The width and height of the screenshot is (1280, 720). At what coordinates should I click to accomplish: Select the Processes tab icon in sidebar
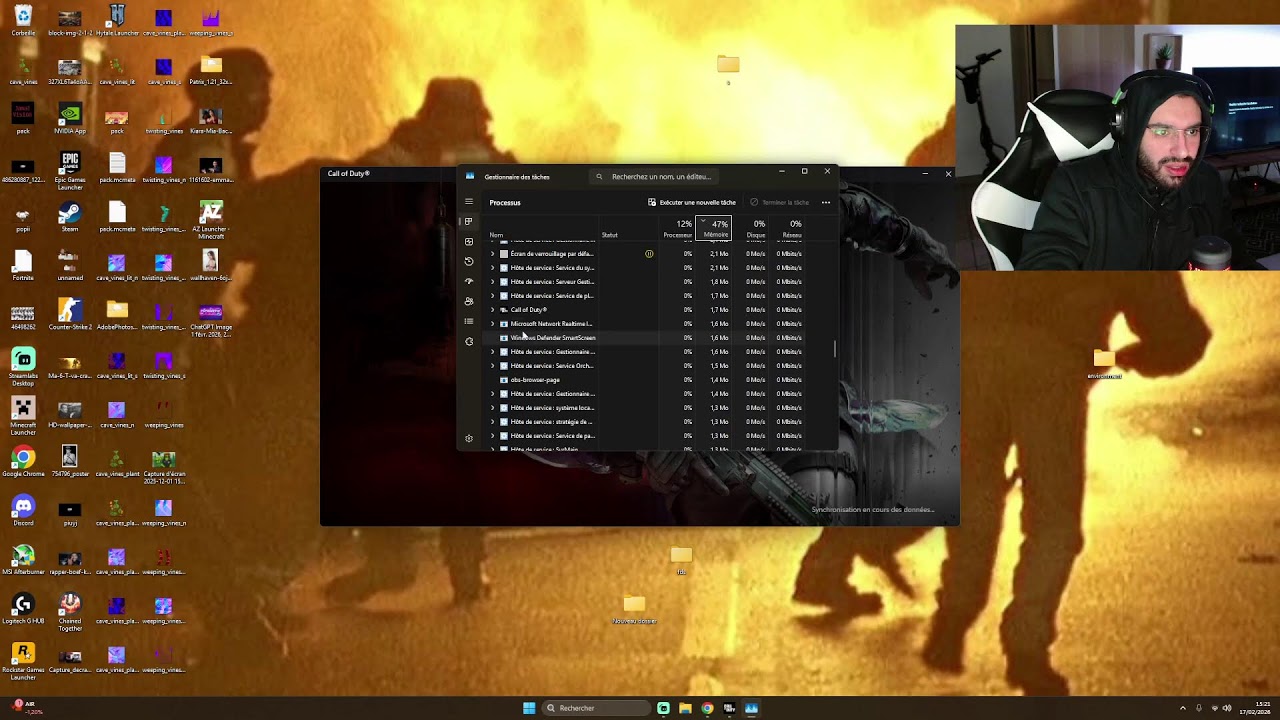point(468,221)
